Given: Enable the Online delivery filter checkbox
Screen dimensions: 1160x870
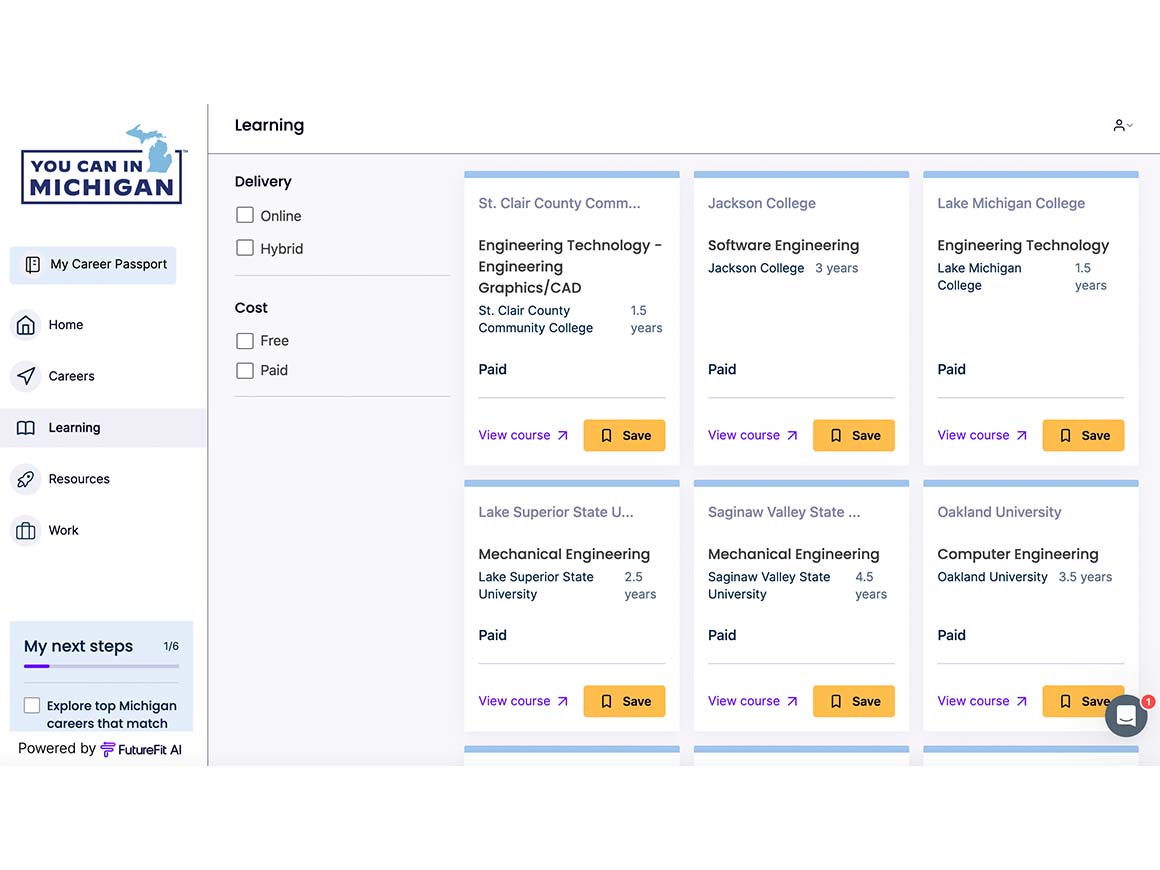Looking at the screenshot, I should (245, 216).
